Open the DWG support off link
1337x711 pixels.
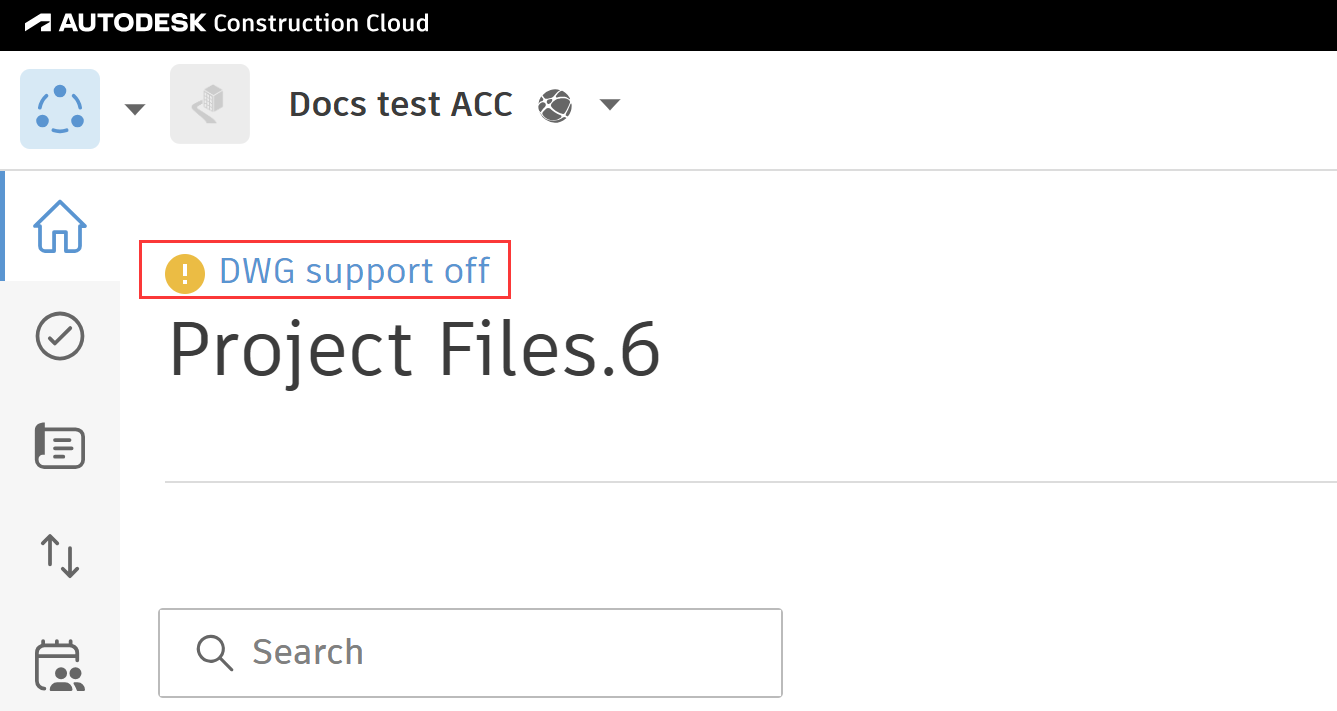(354, 271)
